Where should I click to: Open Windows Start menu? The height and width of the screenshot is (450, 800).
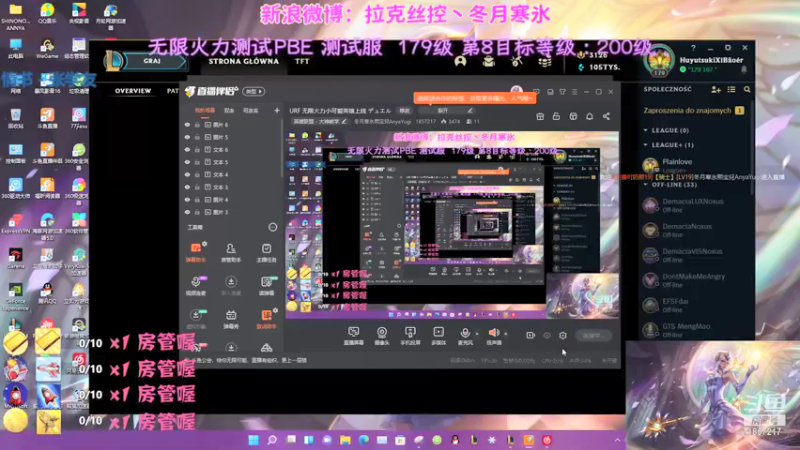[253, 440]
